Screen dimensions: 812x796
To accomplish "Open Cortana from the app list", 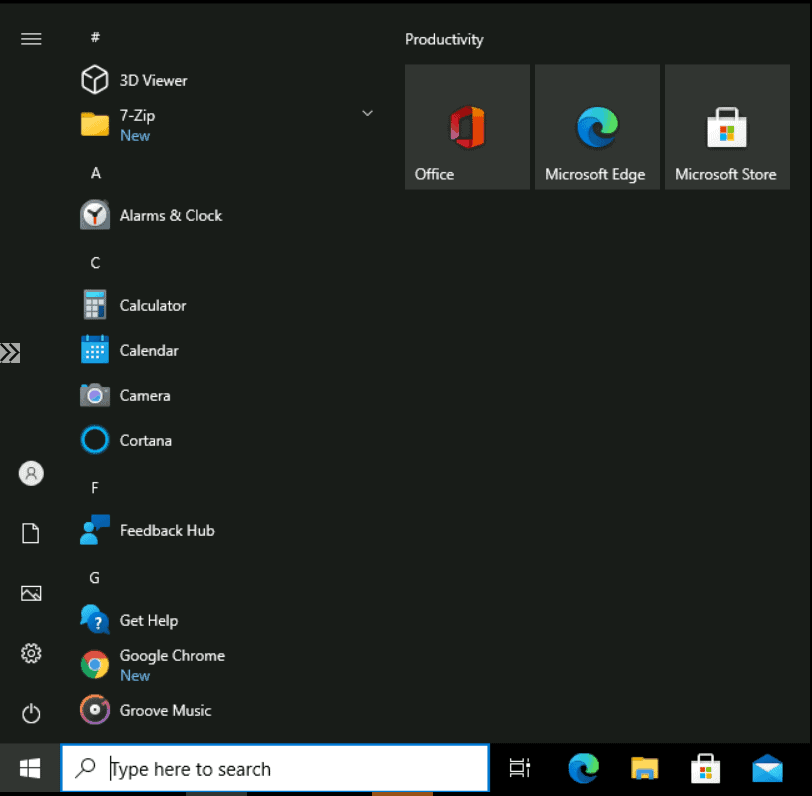I will 145,440.
